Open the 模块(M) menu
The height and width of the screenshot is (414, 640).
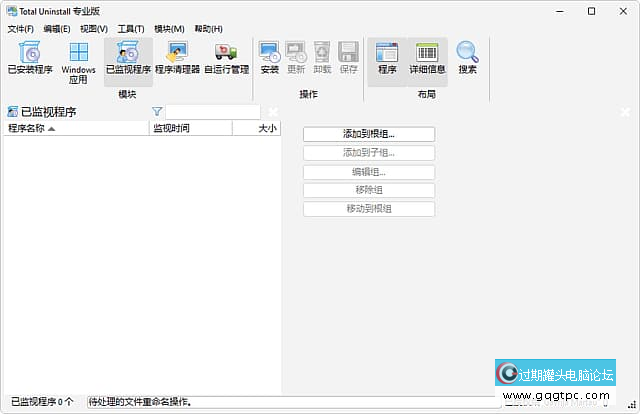pos(169,29)
